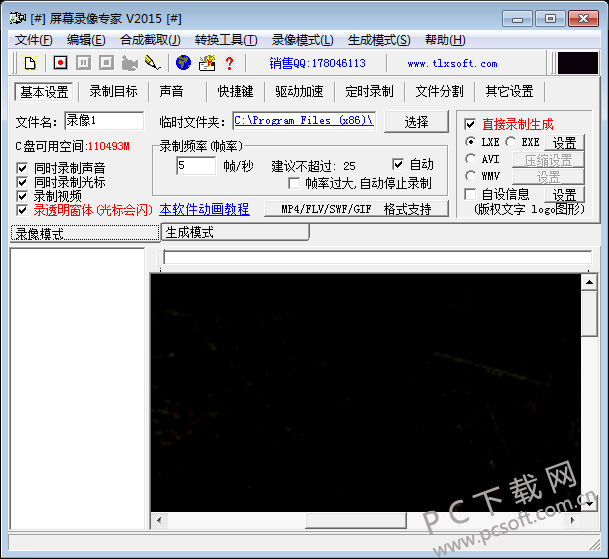Click the scroll up arrow of preview
The width and height of the screenshot is (609, 559).
589,282
